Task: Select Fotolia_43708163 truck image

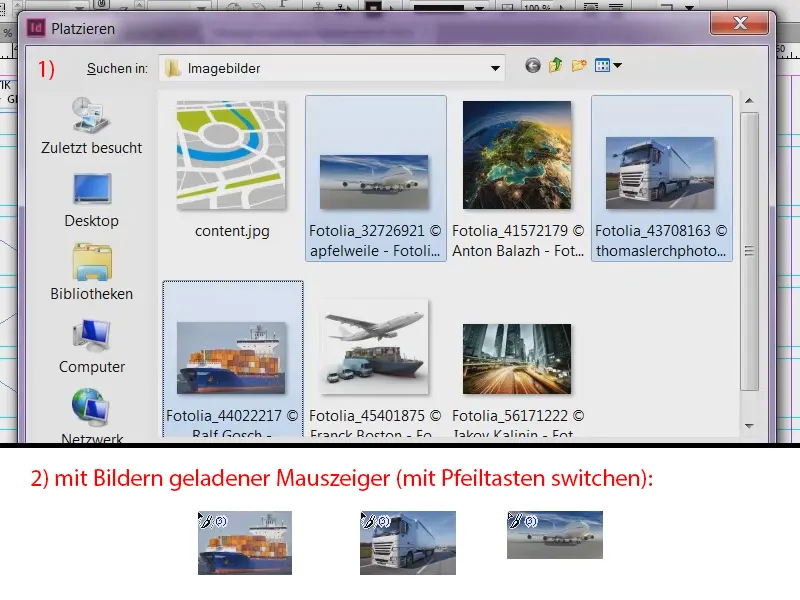Action: pos(660,172)
